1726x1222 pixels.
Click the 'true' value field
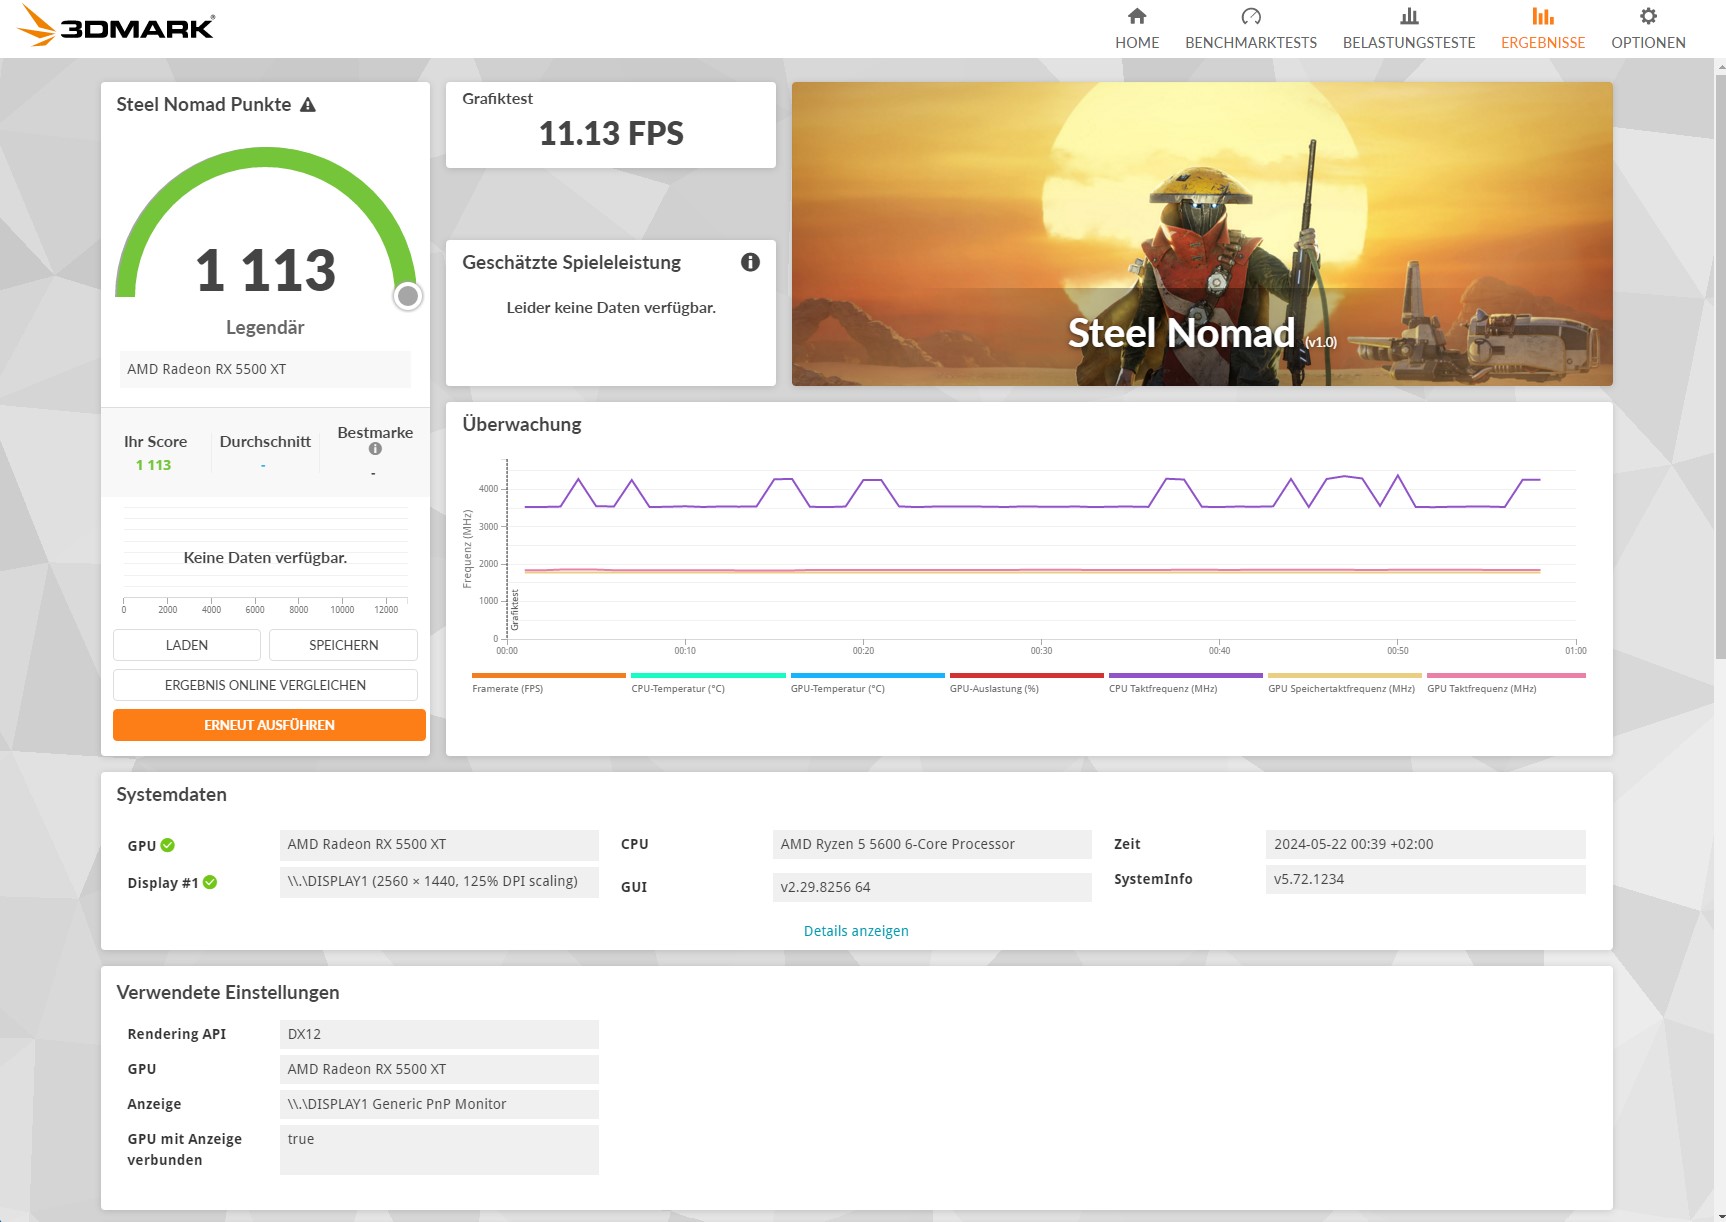pyautogui.click(x=439, y=1150)
